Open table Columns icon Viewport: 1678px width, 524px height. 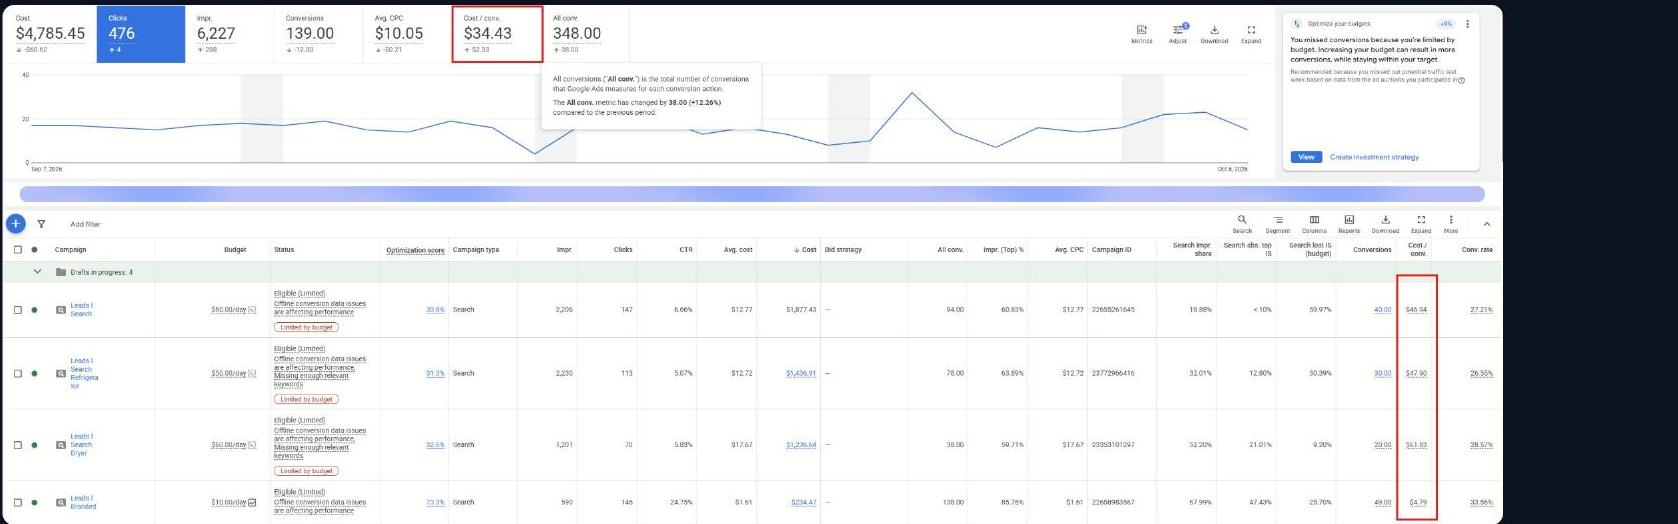click(1314, 220)
